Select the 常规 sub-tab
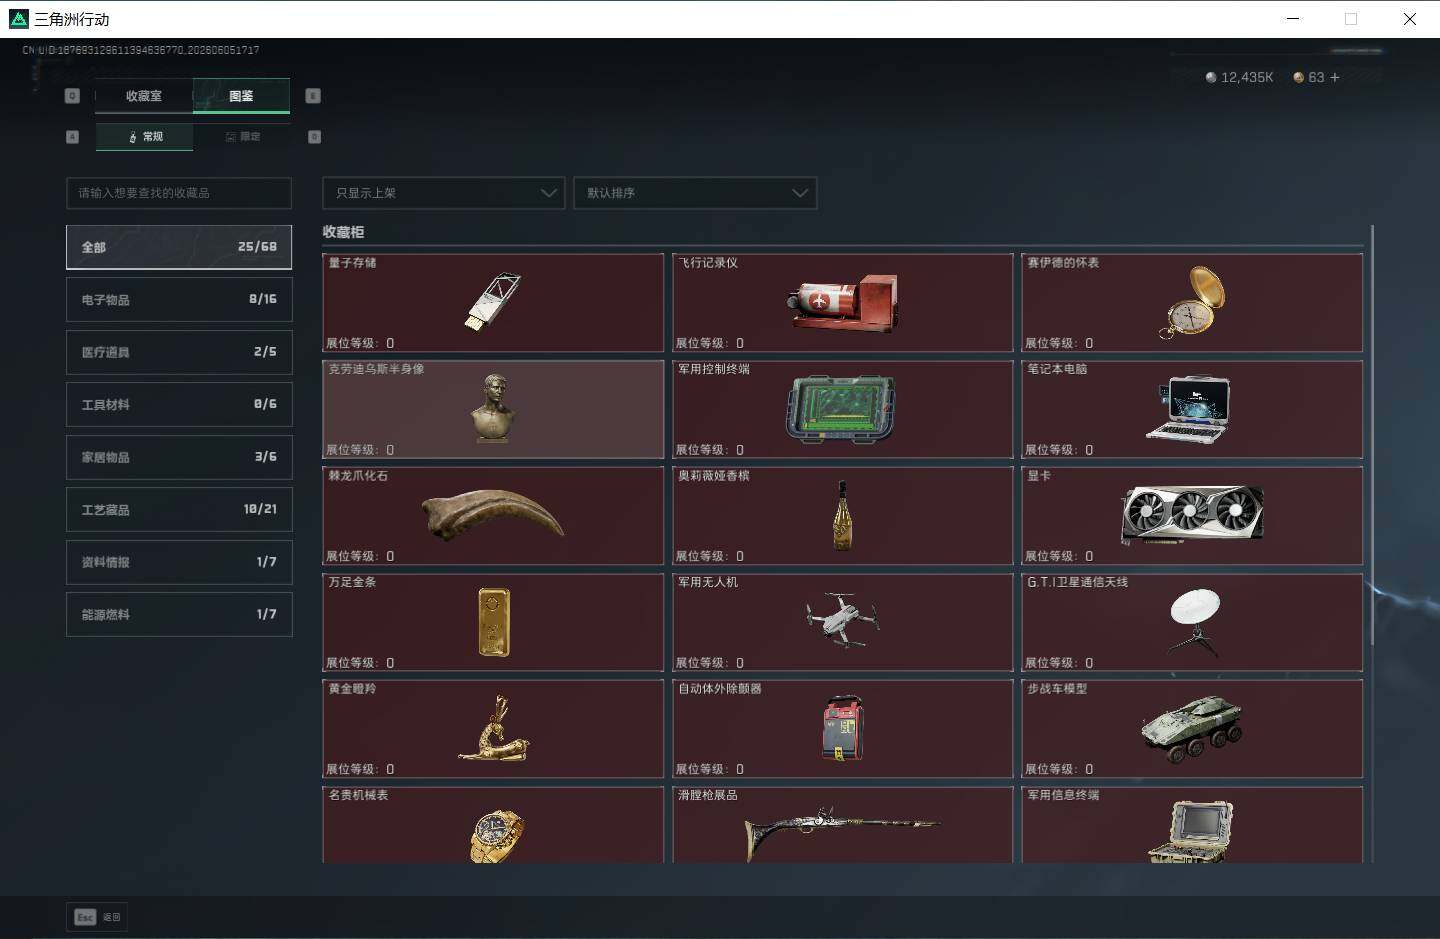Viewport: 1440px width, 939px height. tap(145, 137)
